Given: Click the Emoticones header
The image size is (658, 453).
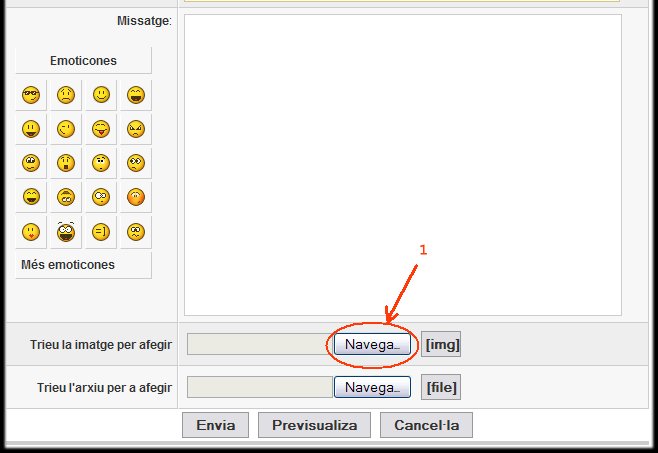Looking at the screenshot, I should click(84, 60).
